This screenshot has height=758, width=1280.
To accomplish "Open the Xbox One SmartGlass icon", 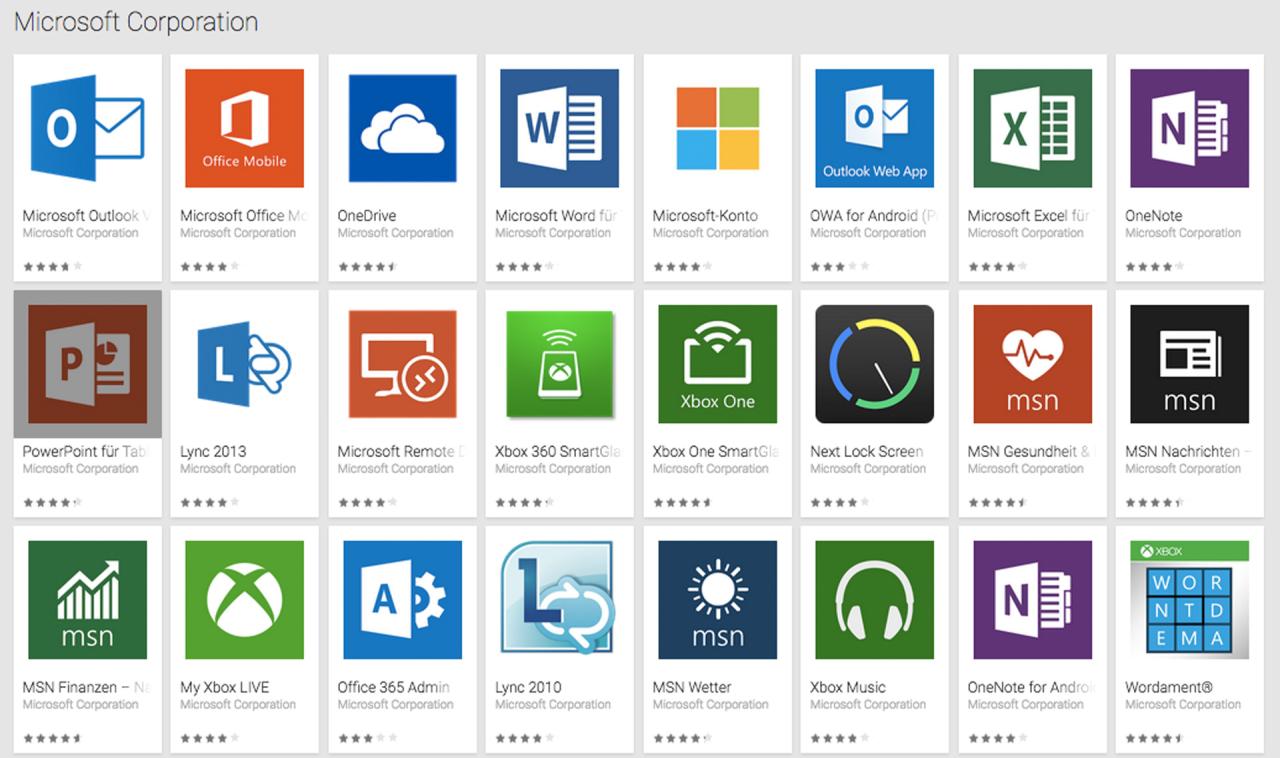I will point(717,364).
